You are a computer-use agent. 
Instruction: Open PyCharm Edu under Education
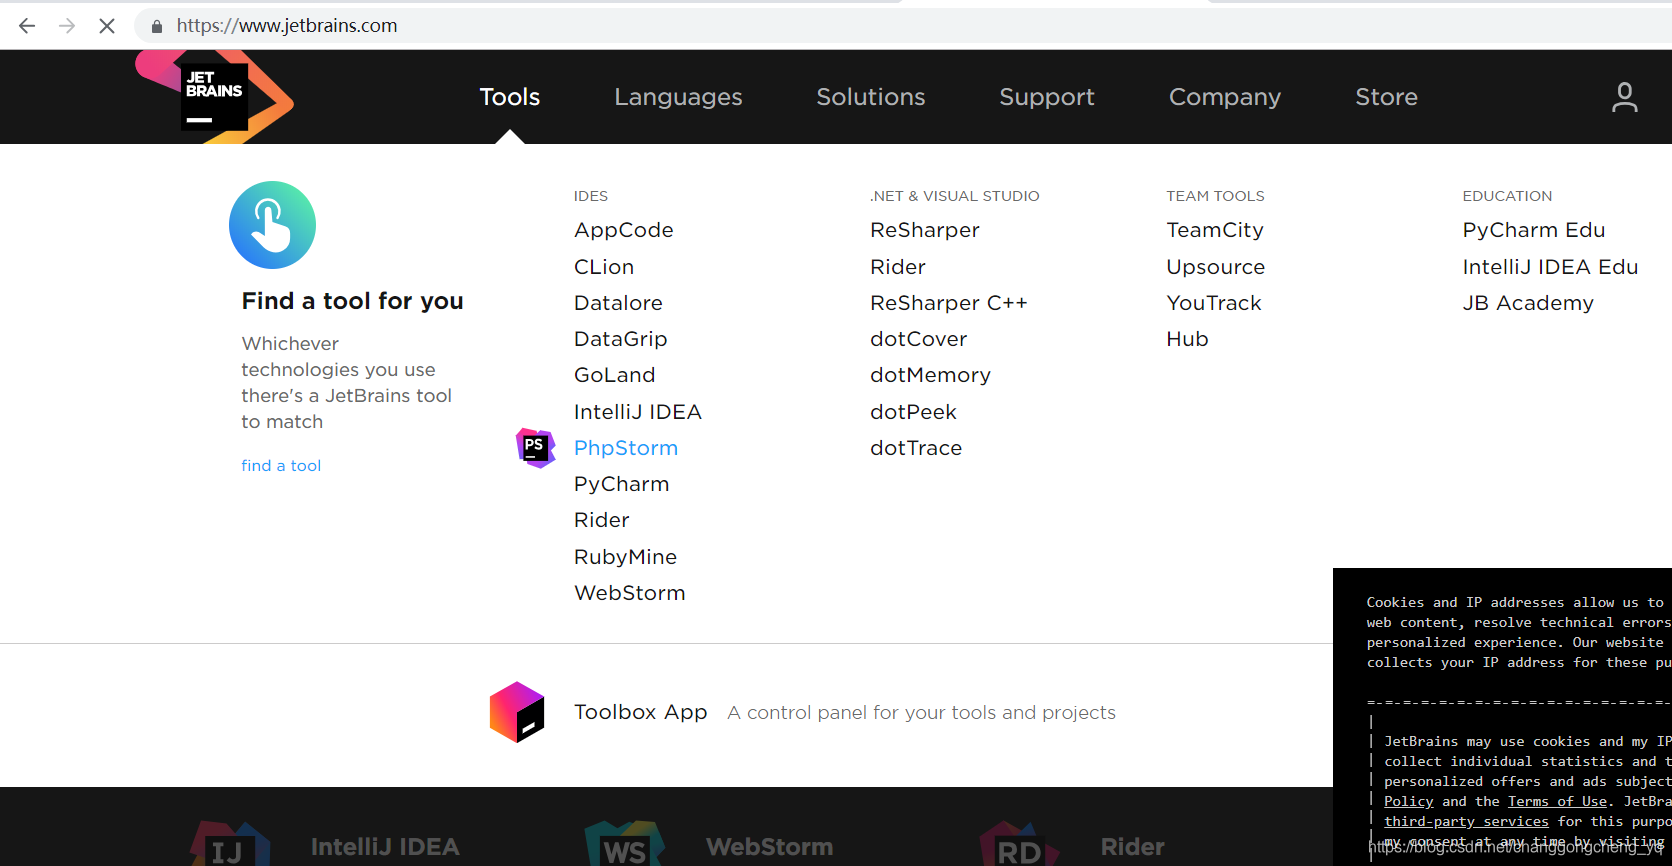pos(1534,230)
